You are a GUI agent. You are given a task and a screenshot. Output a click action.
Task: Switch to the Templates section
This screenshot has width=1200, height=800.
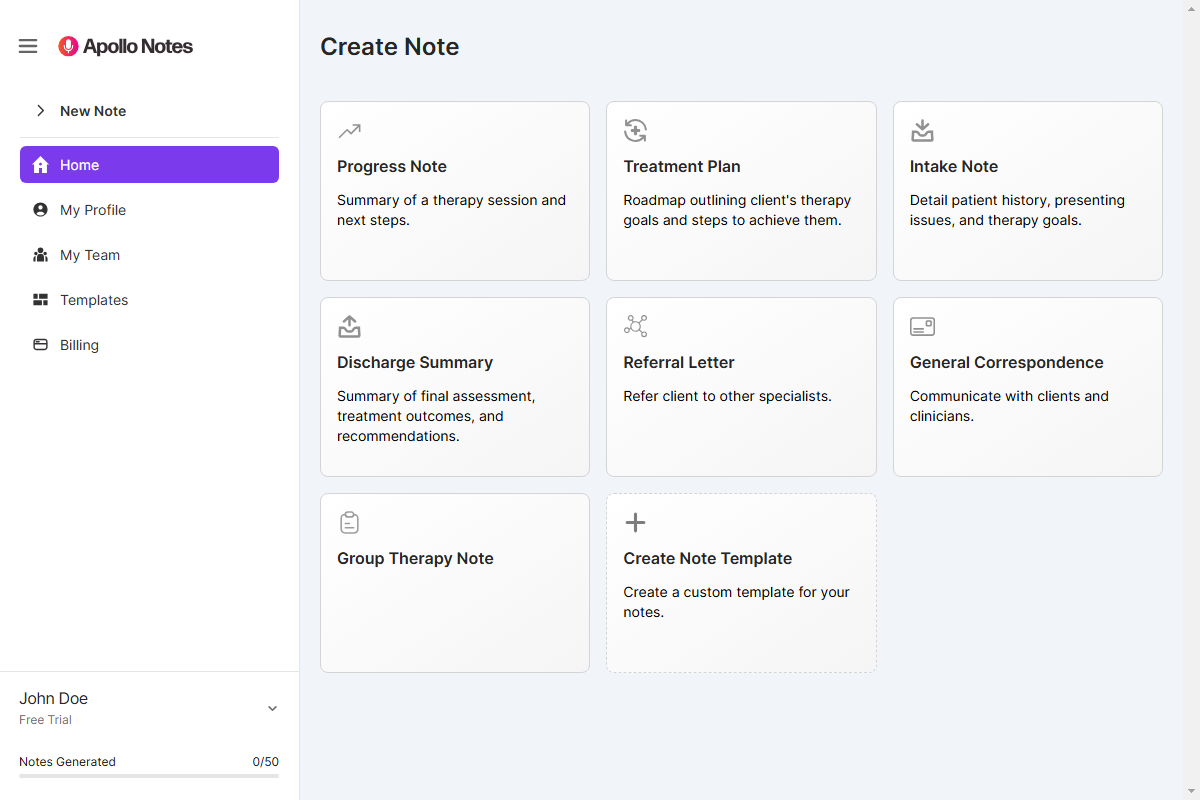point(93,299)
